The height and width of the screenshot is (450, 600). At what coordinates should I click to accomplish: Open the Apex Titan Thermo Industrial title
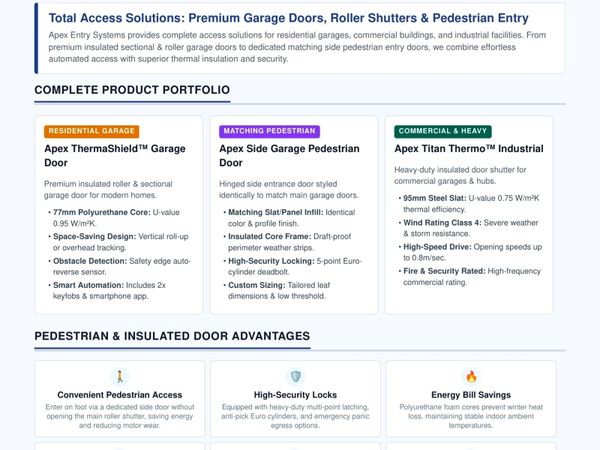469,149
